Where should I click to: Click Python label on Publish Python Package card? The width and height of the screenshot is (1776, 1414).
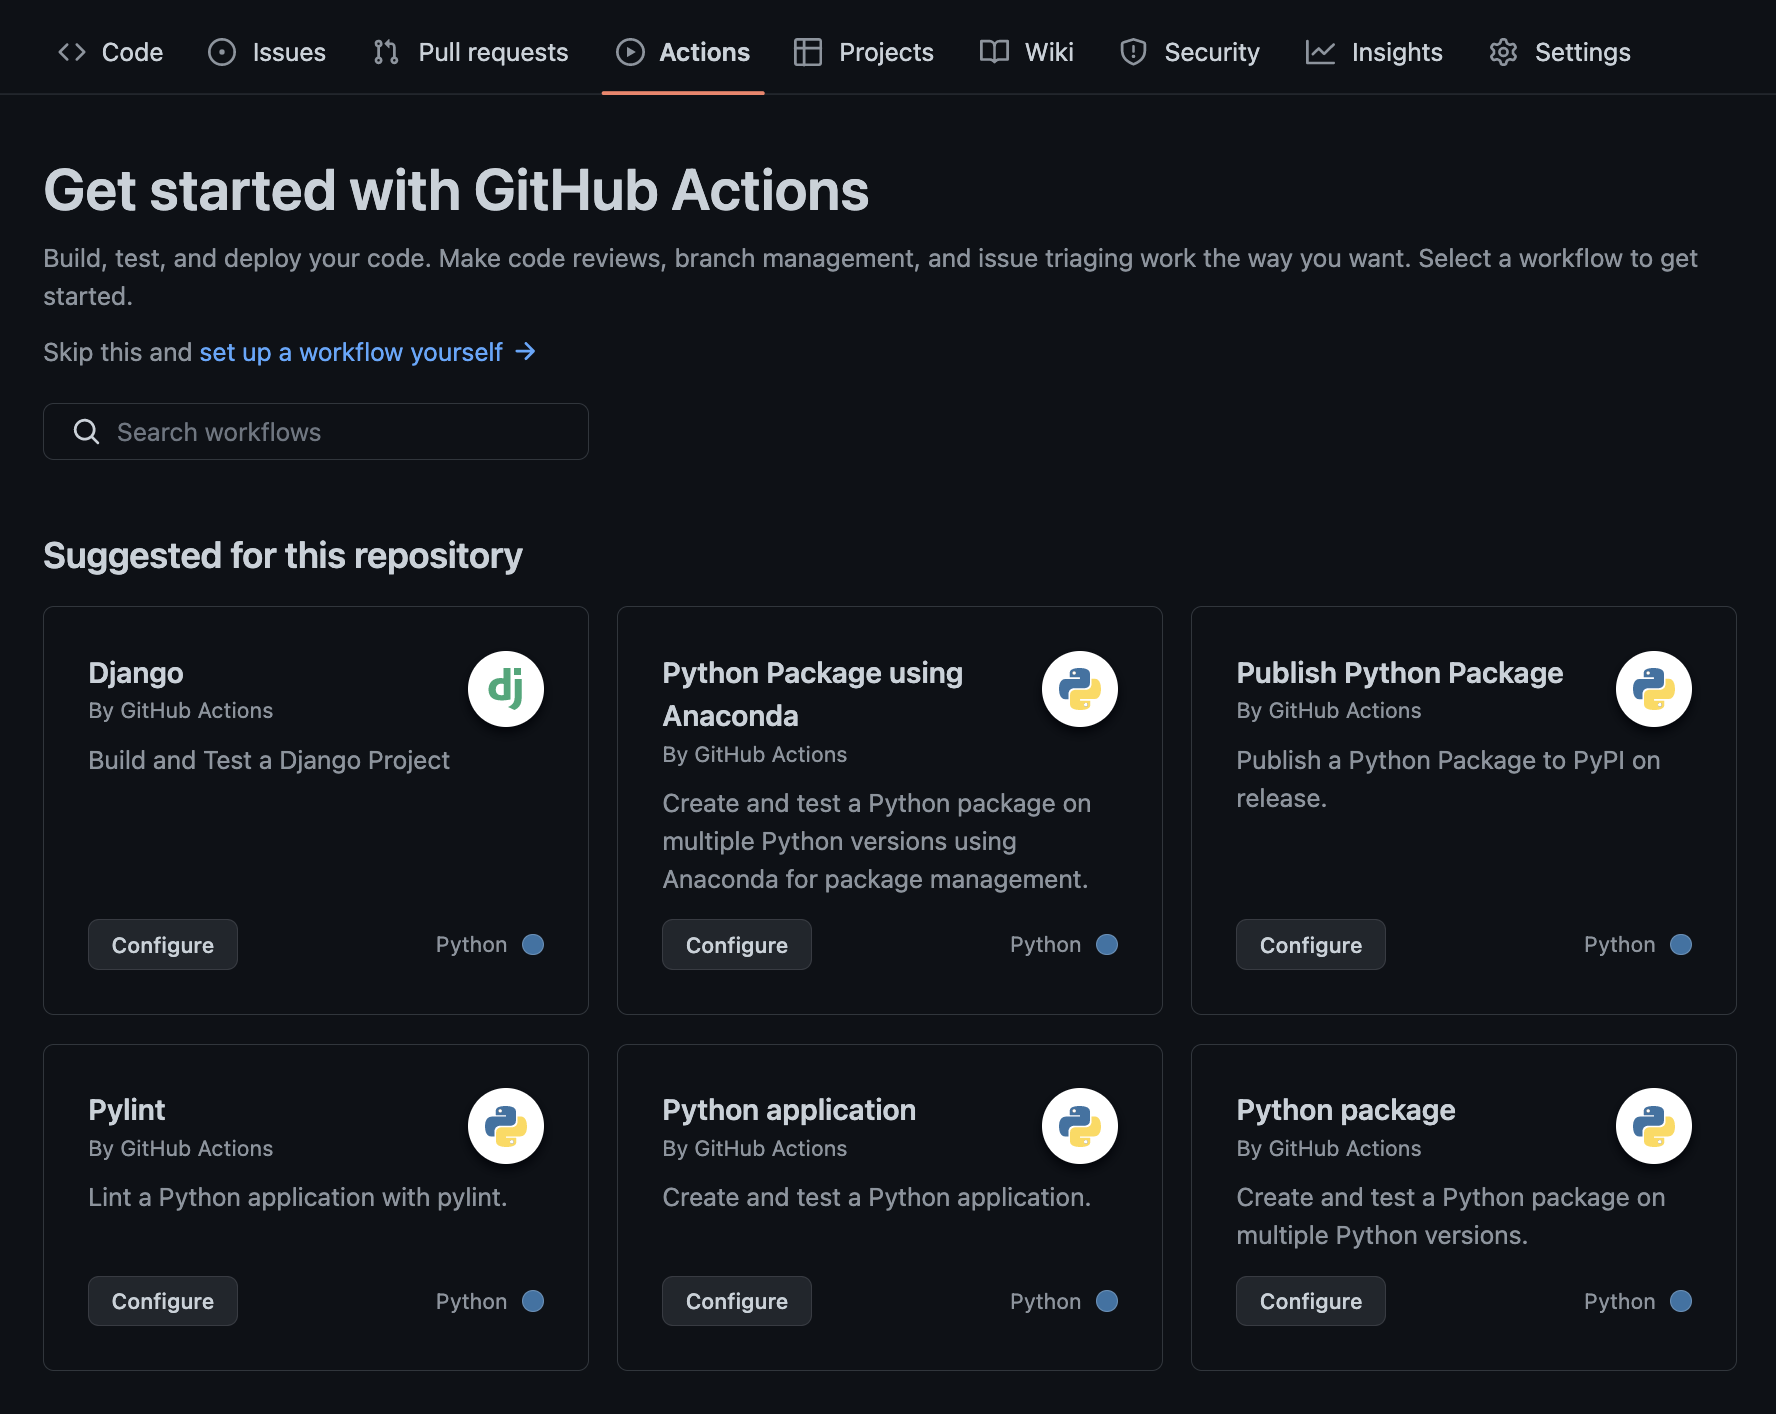[x=1620, y=944]
